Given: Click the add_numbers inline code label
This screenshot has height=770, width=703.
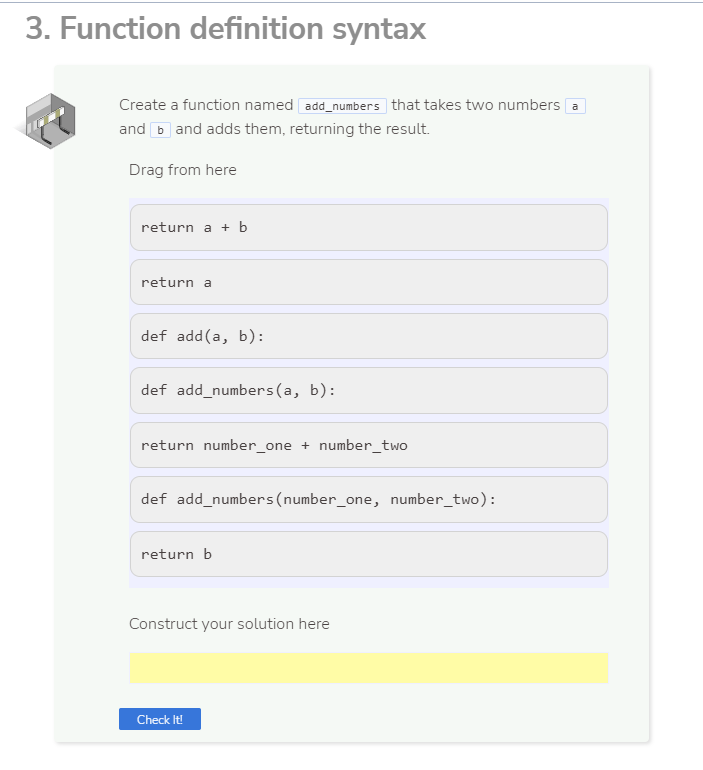Looking at the screenshot, I should click(x=342, y=106).
